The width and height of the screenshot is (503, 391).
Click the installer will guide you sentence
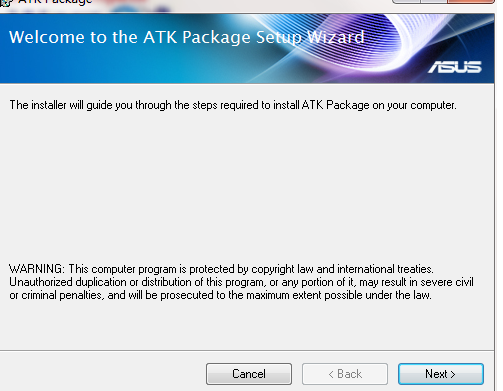click(233, 105)
